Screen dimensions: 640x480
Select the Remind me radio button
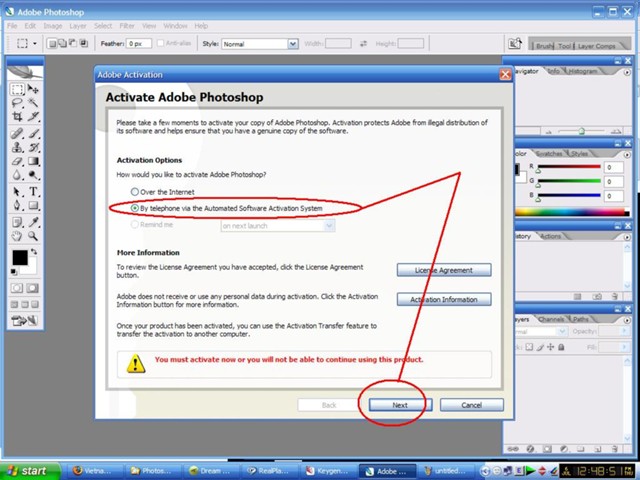[x=135, y=224]
